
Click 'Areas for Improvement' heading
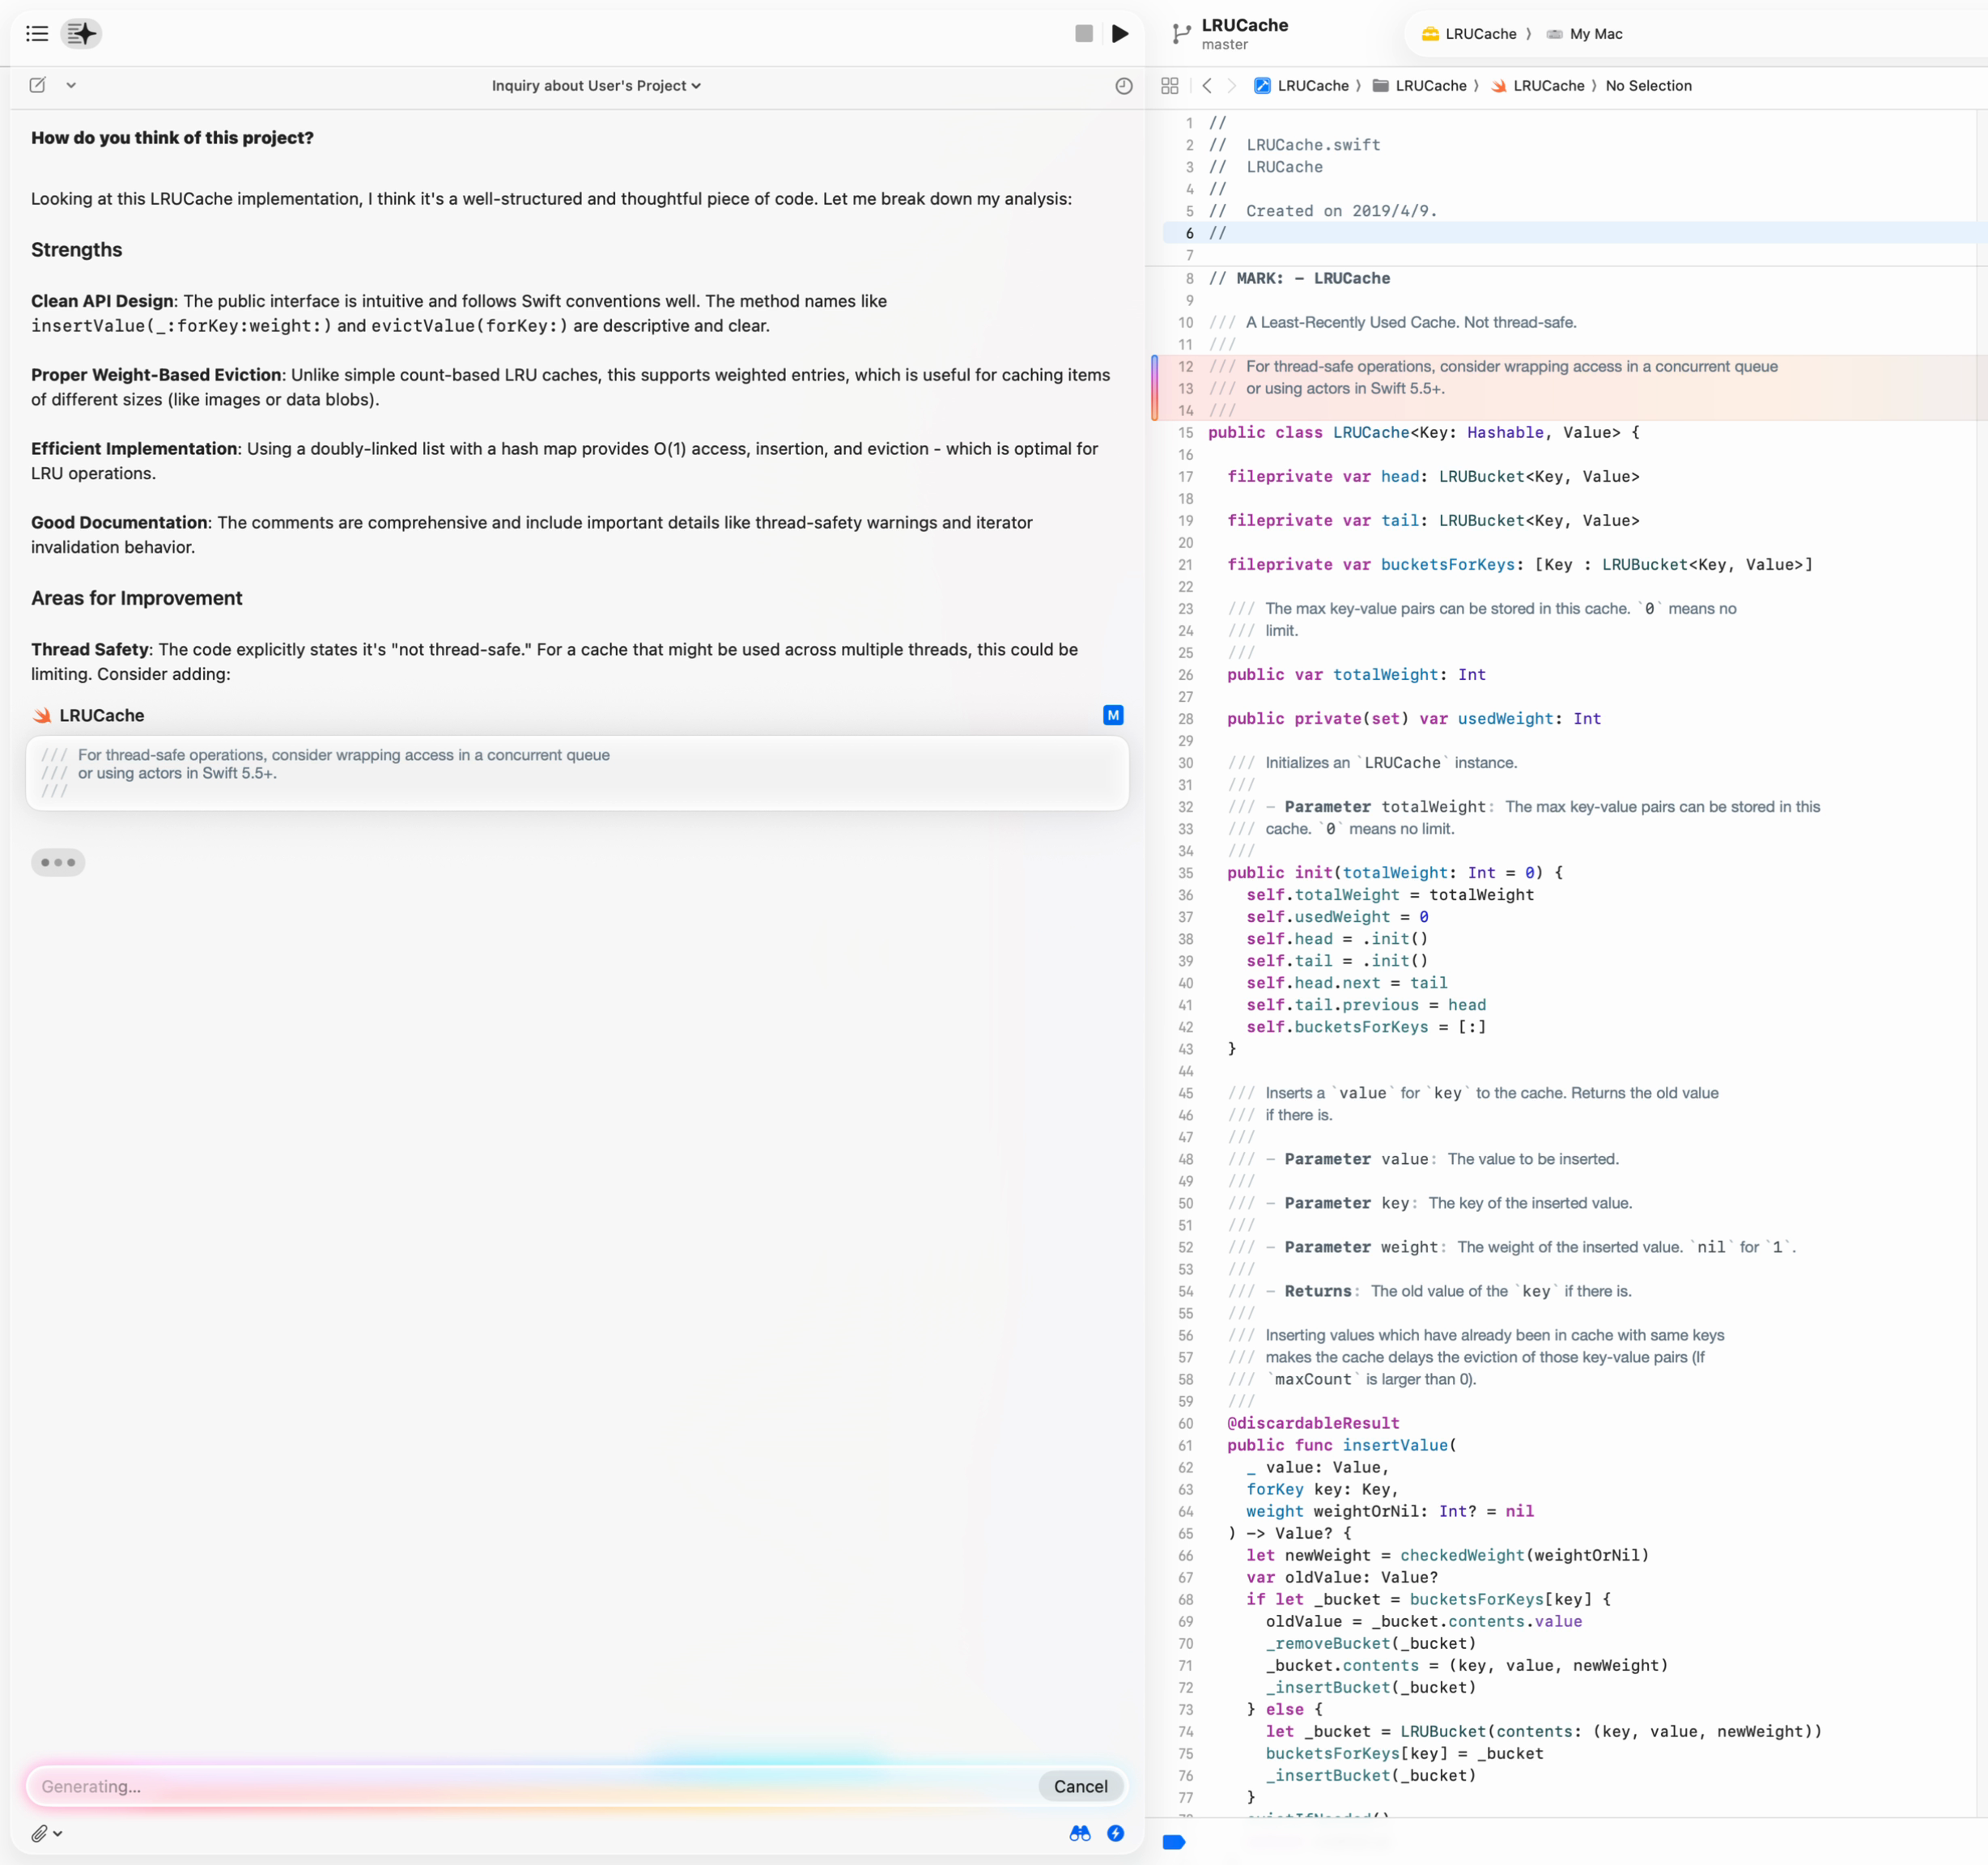pos(137,598)
